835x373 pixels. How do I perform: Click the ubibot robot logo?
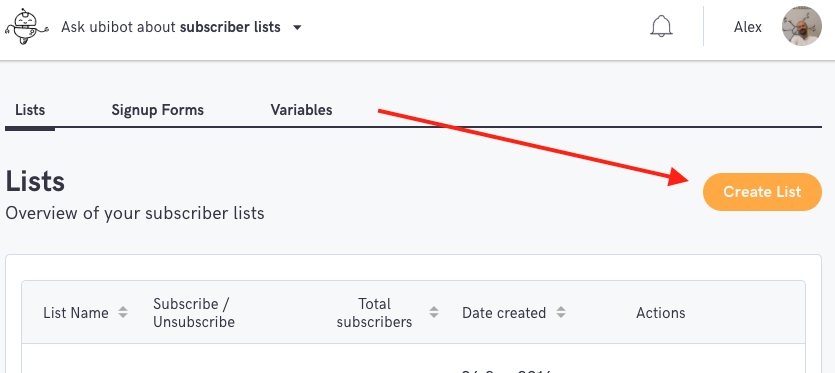tap(27, 27)
